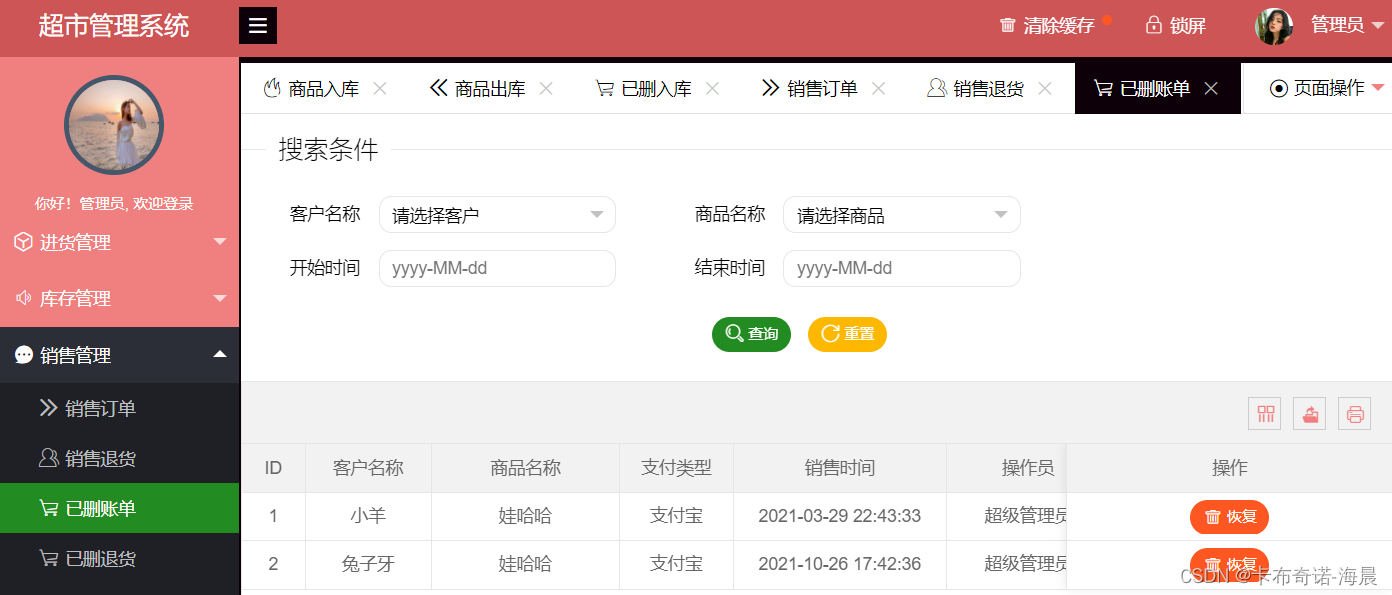Open the 管理员 user dropdown
1392x595 pixels.
1347,25
